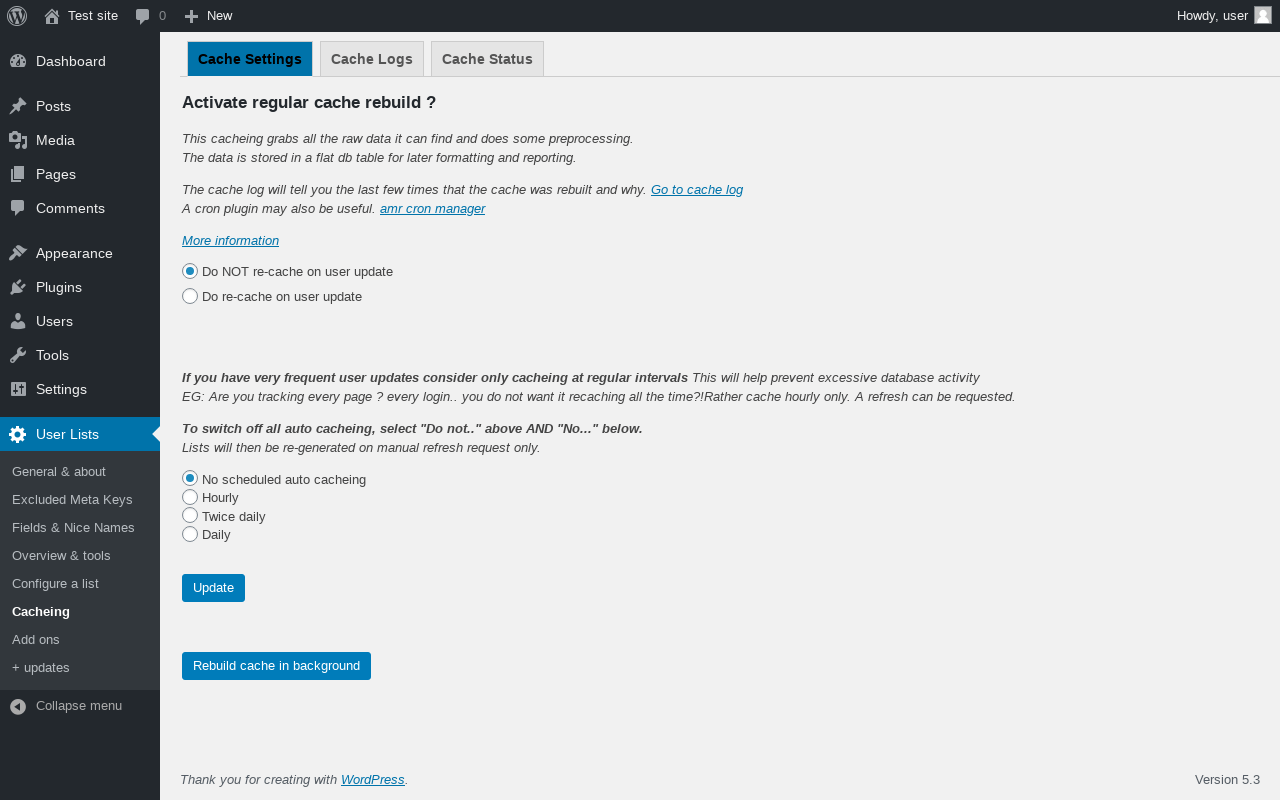Open the Dashboard speedometer icon
Viewport: 1280px width, 800px height.
click(x=18, y=61)
